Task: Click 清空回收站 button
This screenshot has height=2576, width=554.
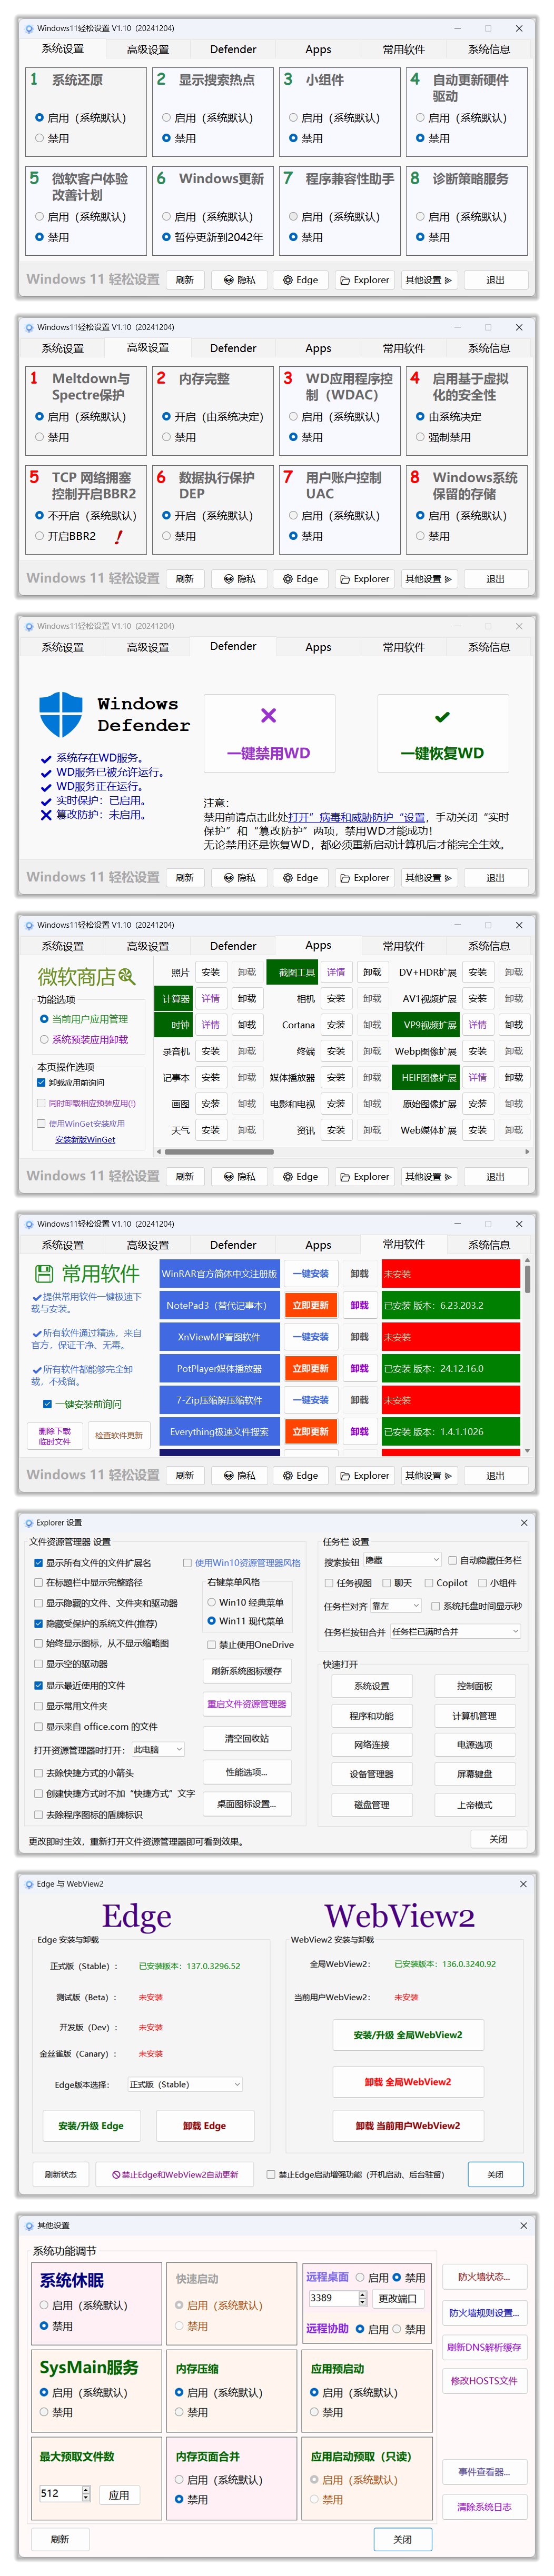Action: pos(246,1739)
